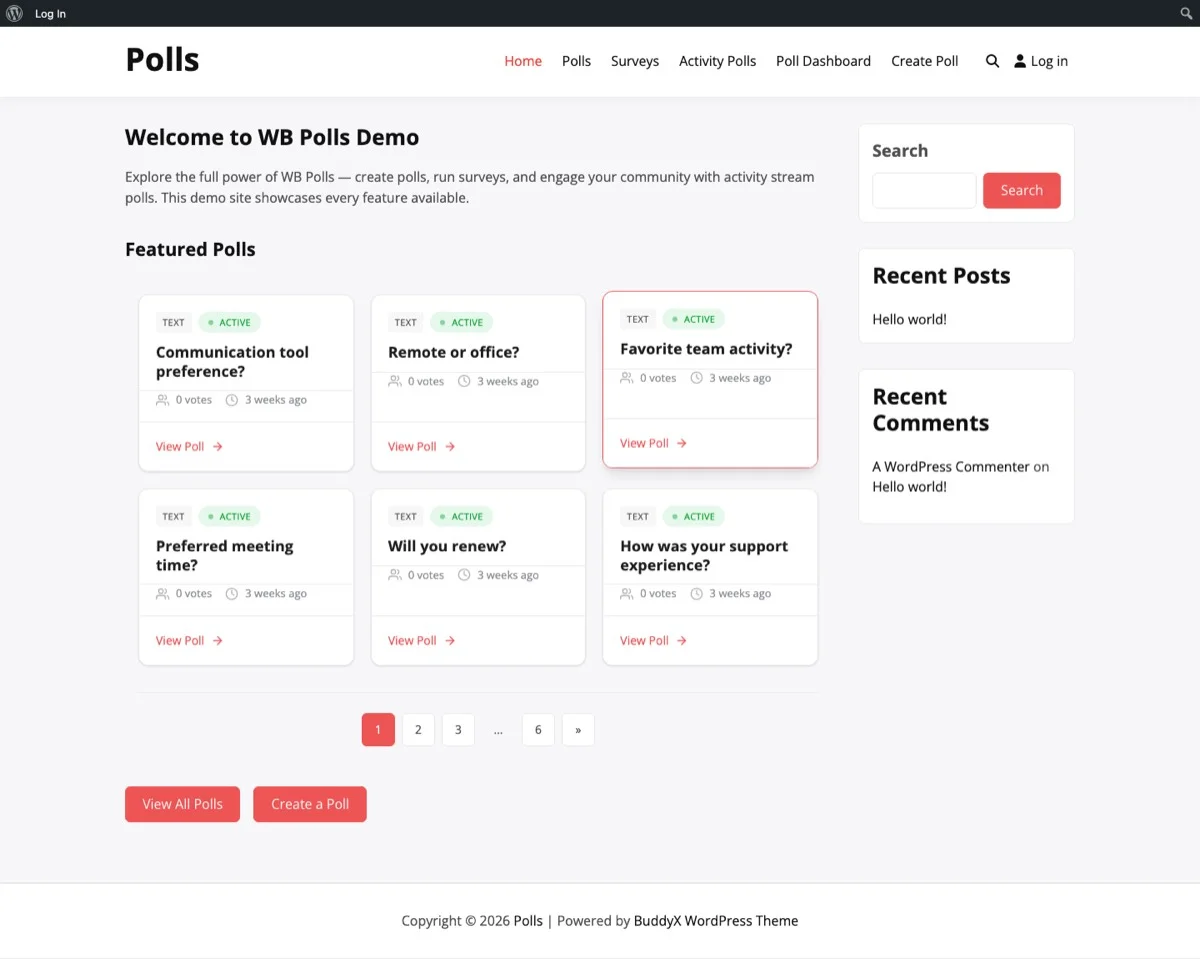Screen dimensions: 1200x959
Task: Navigate to Activity Polls in the menu
Action: coord(717,61)
